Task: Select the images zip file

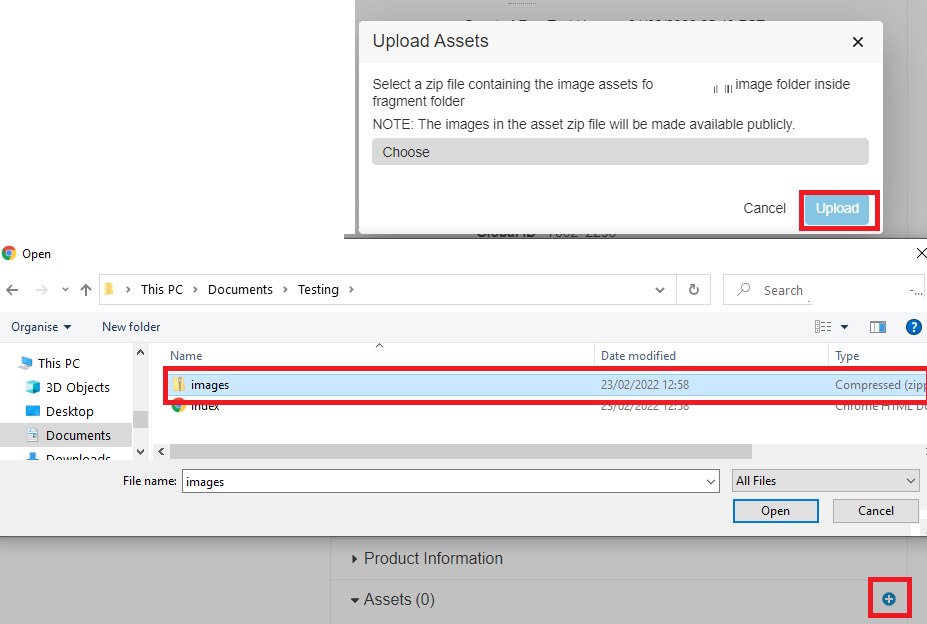Action: tap(210, 384)
